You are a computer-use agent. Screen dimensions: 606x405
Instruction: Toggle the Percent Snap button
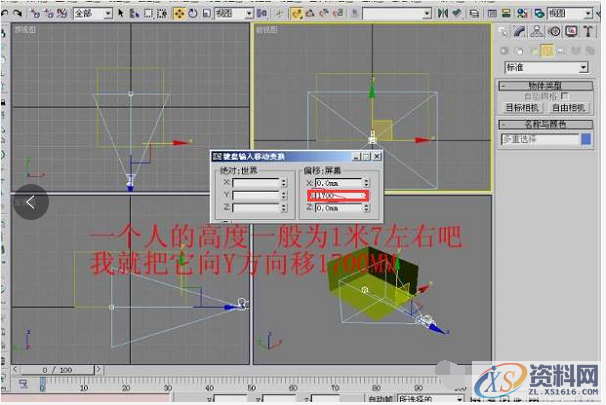coord(324,14)
